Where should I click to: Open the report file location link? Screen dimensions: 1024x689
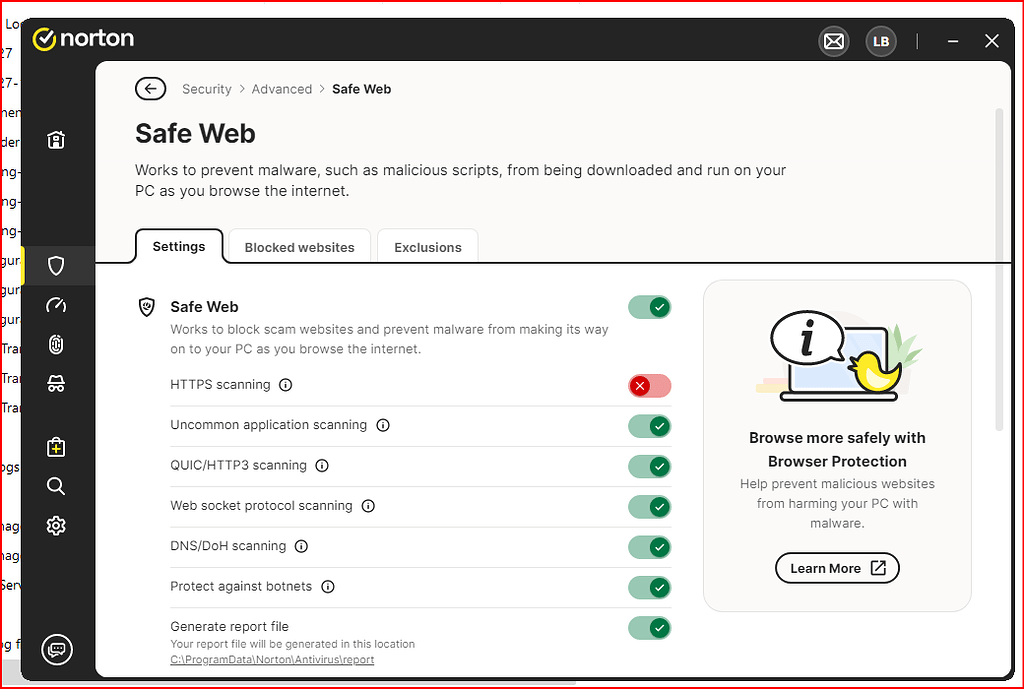(272, 659)
